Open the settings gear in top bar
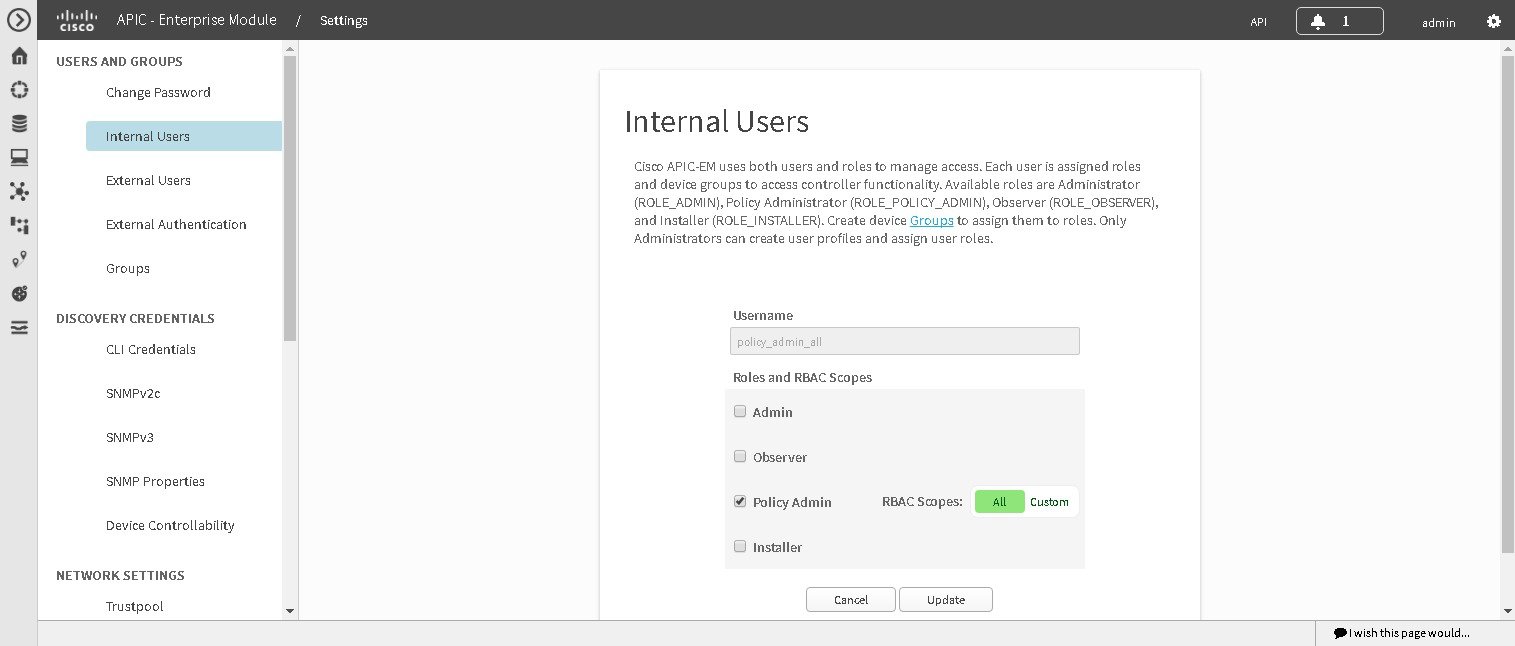1515x646 pixels. pyautogui.click(x=1494, y=20)
